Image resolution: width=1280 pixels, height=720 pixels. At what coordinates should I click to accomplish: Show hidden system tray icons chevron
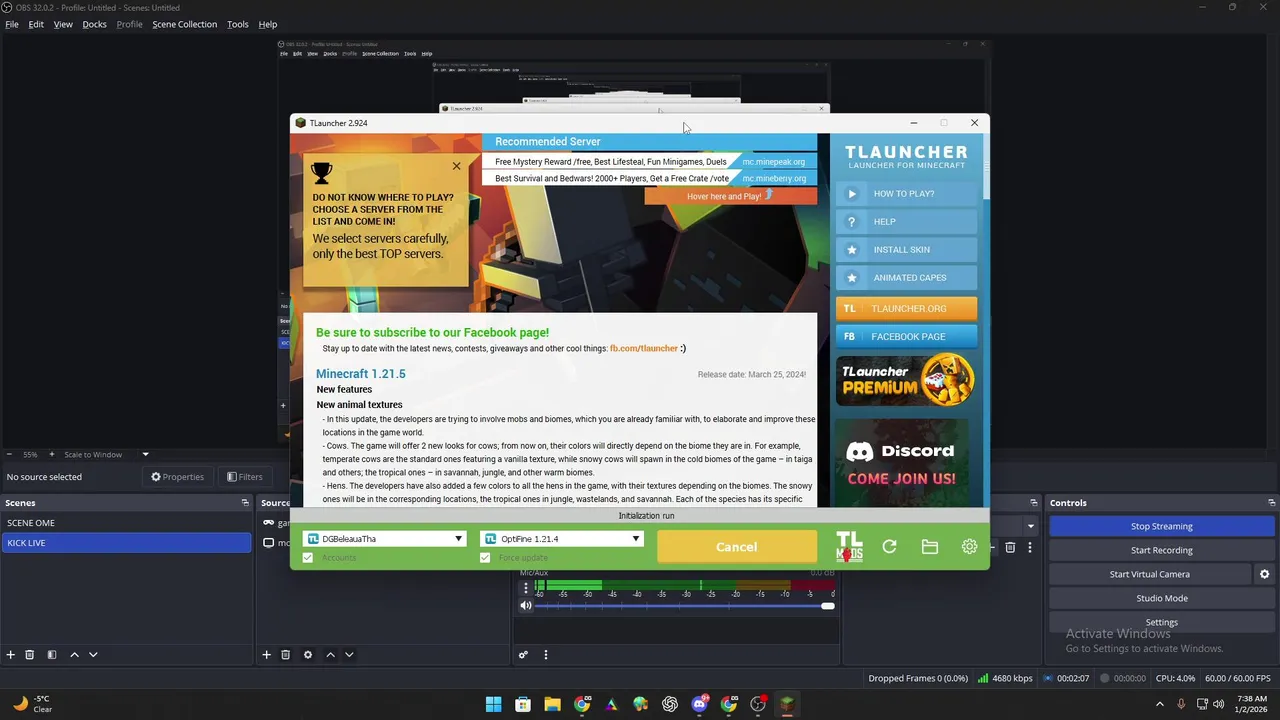(1160, 704)
